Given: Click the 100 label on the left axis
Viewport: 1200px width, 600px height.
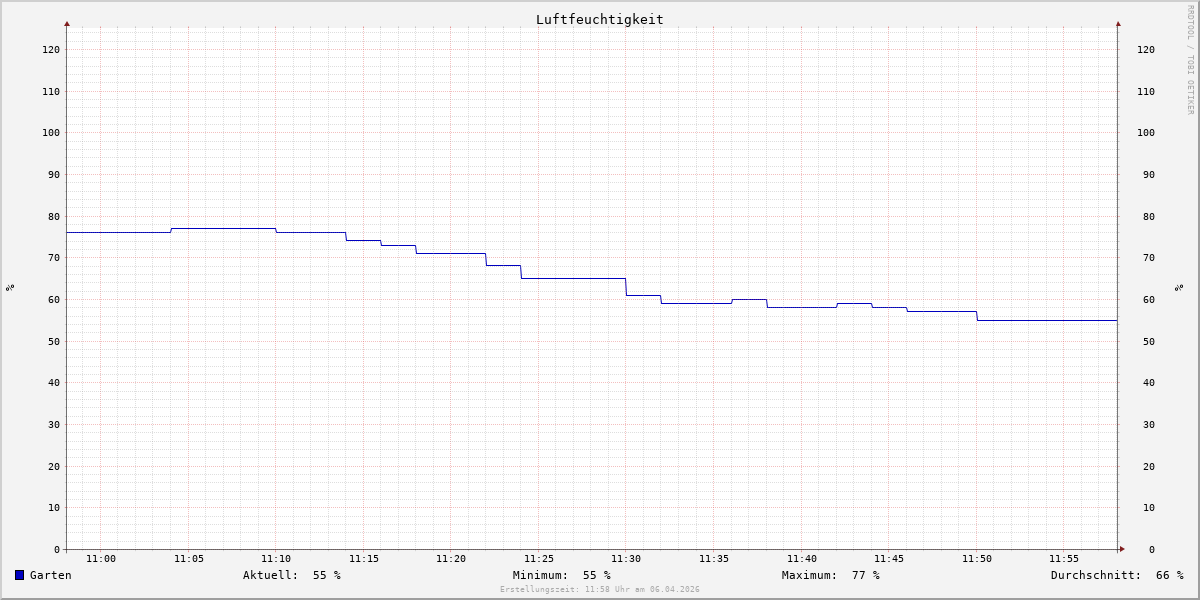Looking at the screenshot, I should click(51, 132).
